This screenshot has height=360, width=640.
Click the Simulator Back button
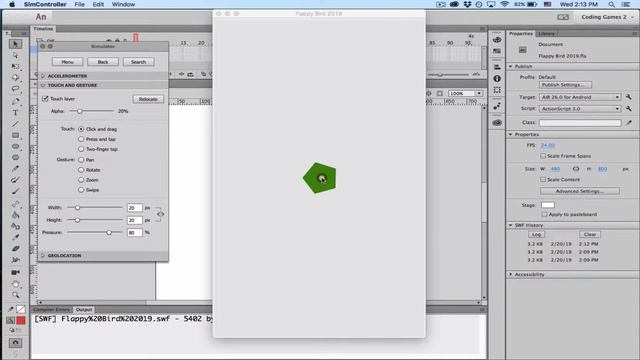[103, 62]
